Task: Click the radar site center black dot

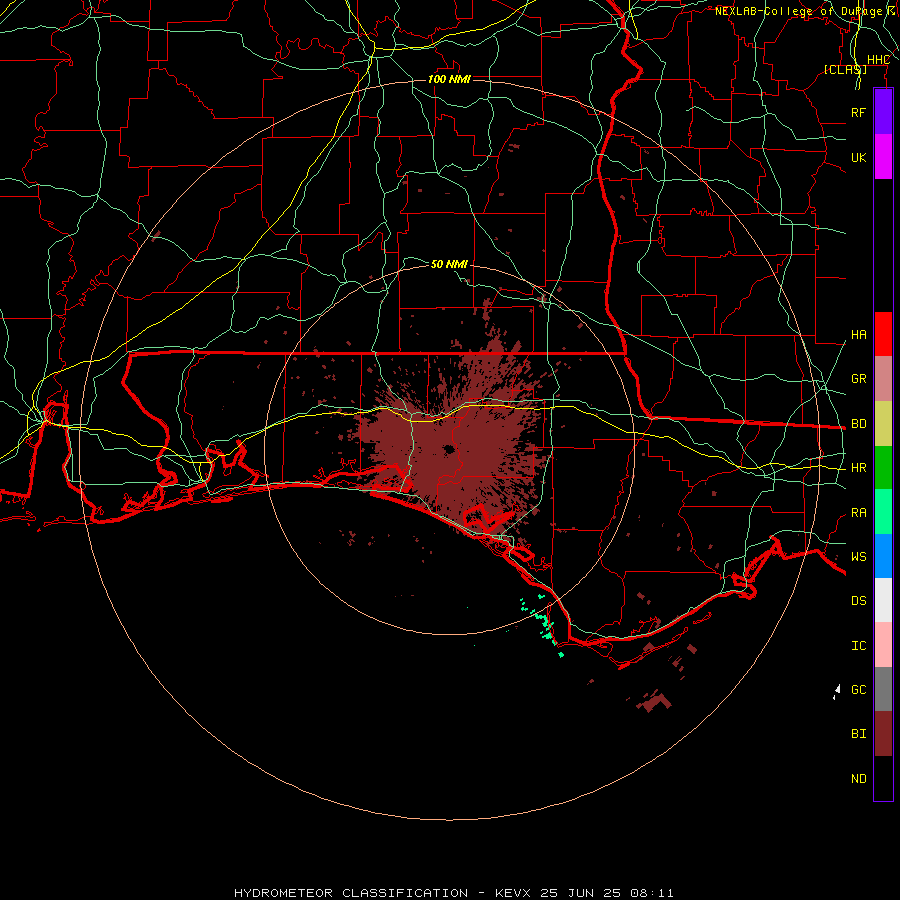Action: [x=448, y=449]
